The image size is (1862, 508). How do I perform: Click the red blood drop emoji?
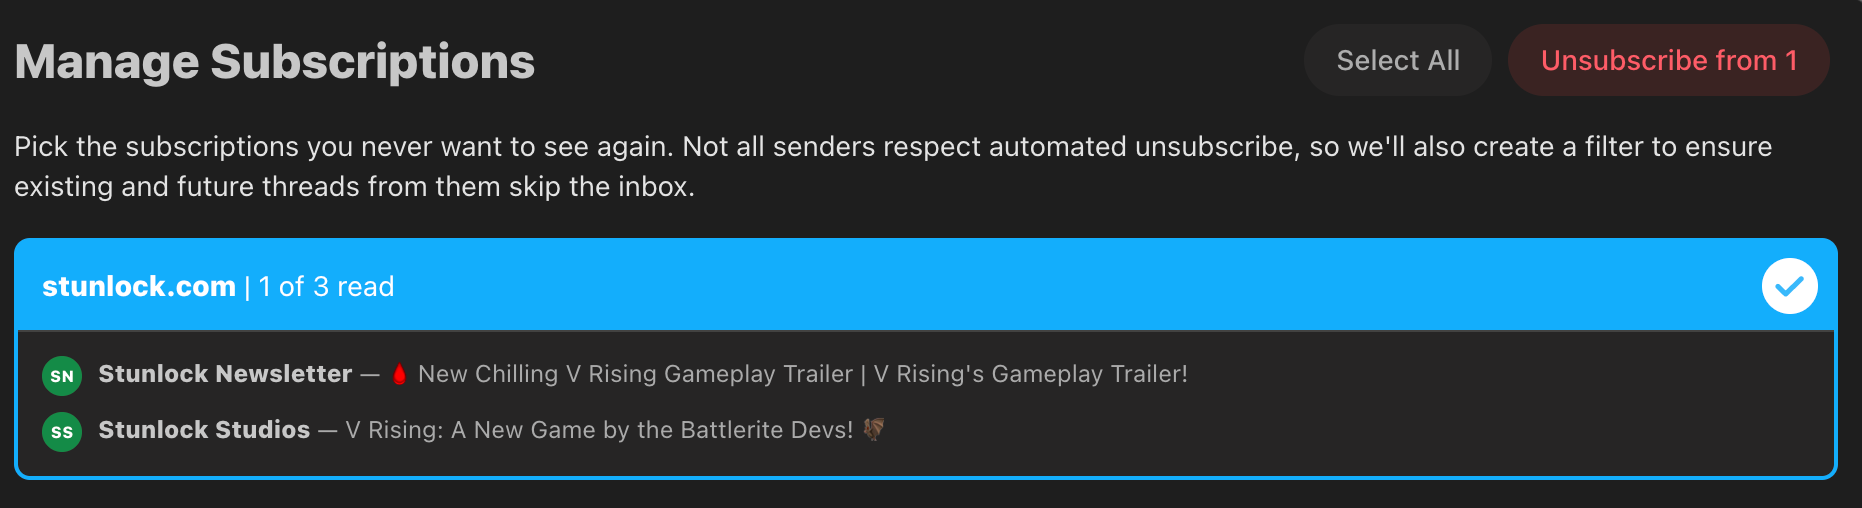[399, 374]
